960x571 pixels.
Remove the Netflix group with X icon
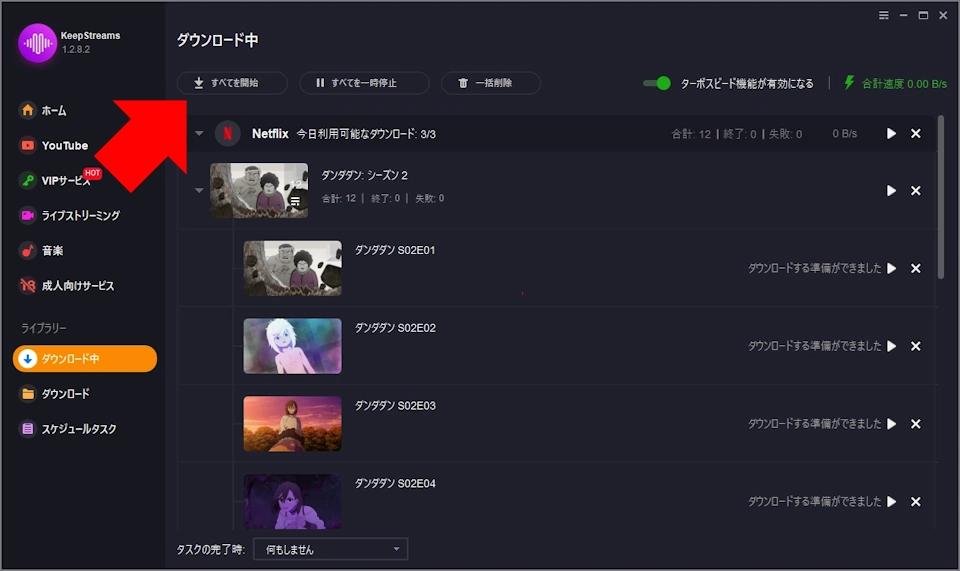[x=916, y=133]
